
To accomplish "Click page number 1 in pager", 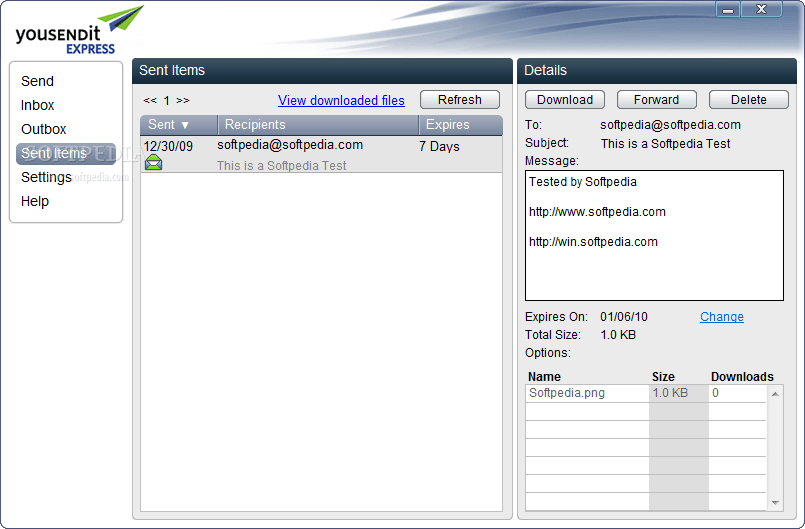I will [166, 101].
